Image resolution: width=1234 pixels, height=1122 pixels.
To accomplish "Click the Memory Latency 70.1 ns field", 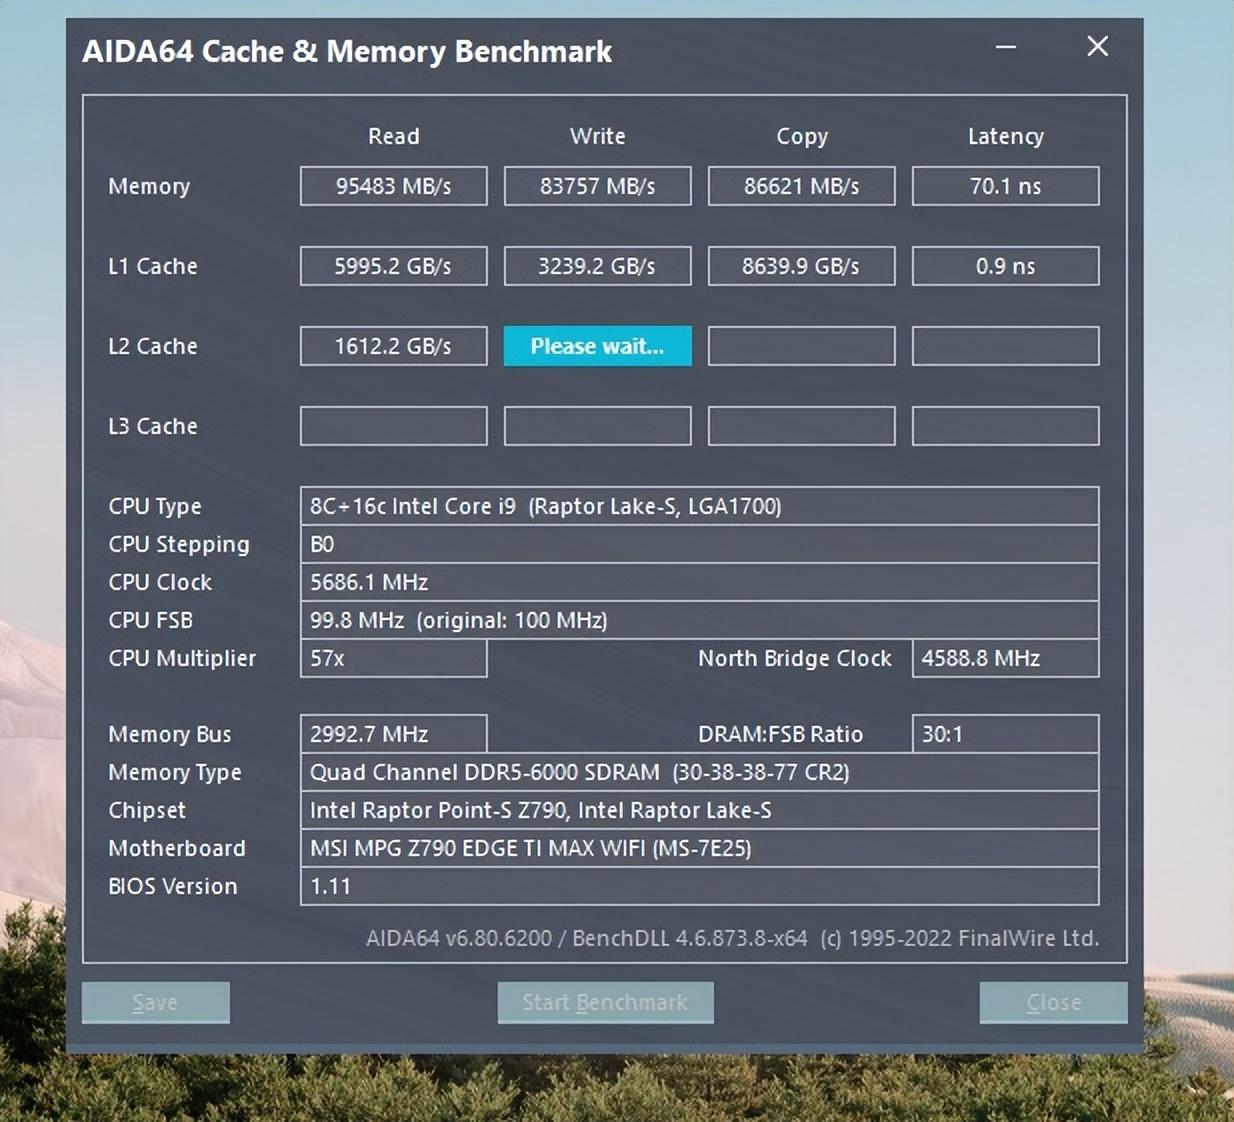I will 1005,186.
